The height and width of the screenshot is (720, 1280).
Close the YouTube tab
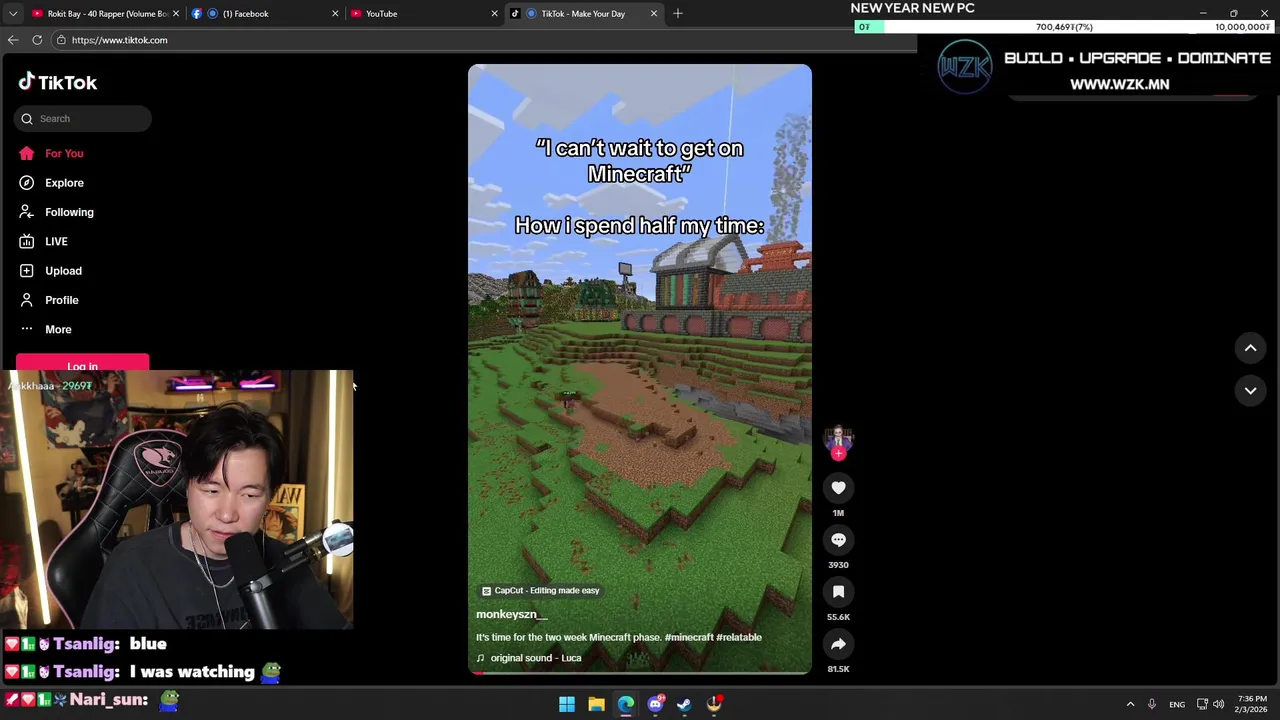(494, 14)
